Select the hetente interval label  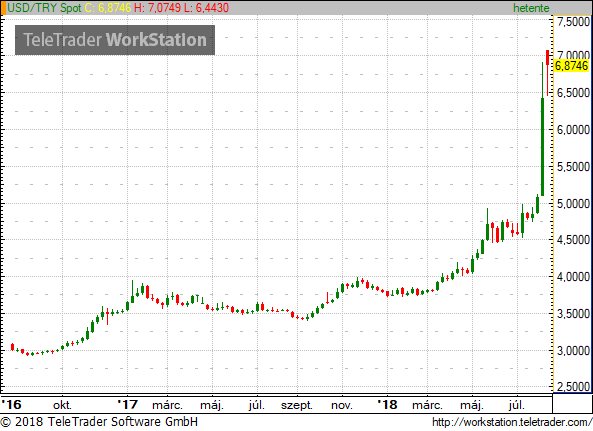click(531, 8)
